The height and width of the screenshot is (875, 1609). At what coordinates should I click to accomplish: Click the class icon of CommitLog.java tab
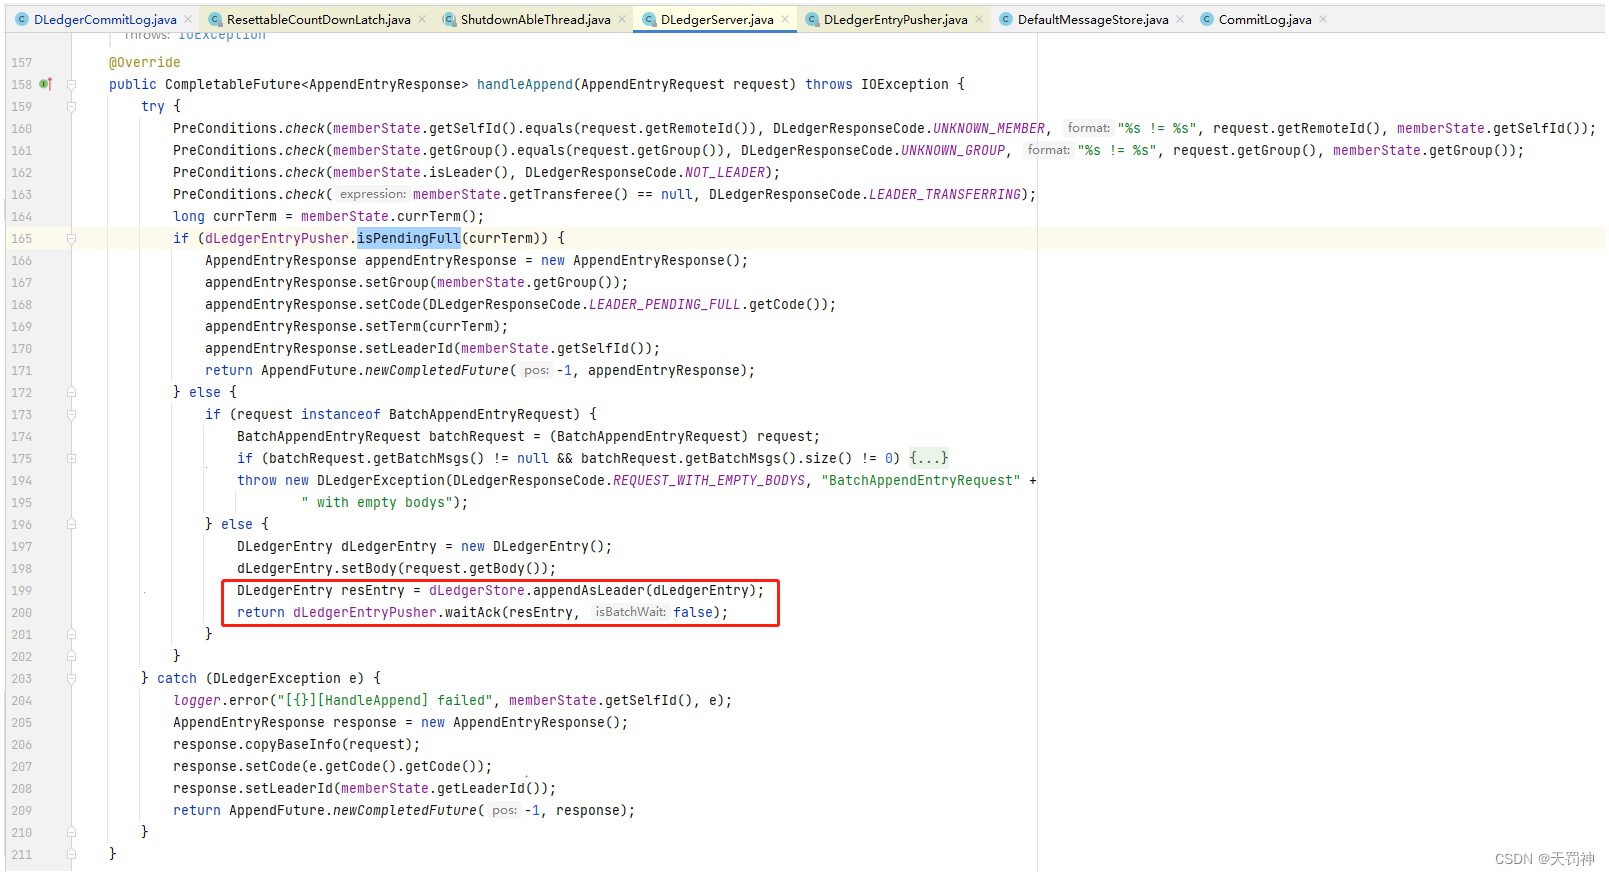(1207, 19)
